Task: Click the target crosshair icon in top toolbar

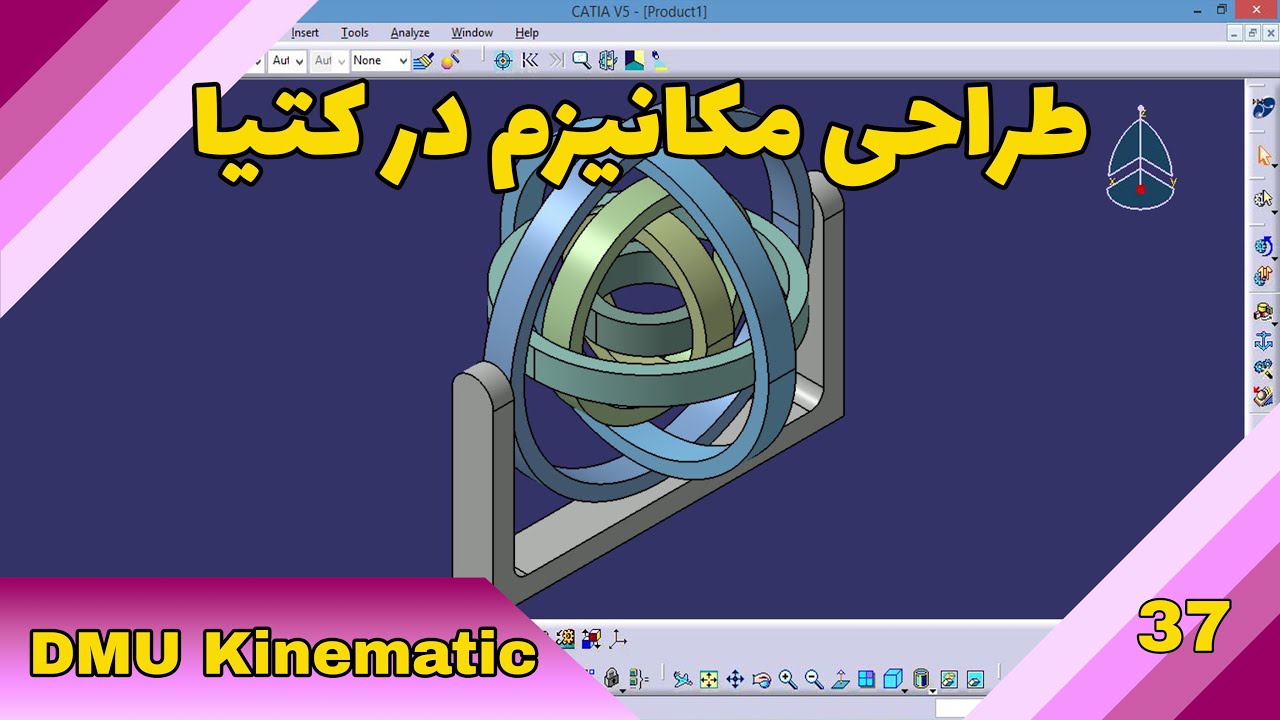Action: point(503,61)
